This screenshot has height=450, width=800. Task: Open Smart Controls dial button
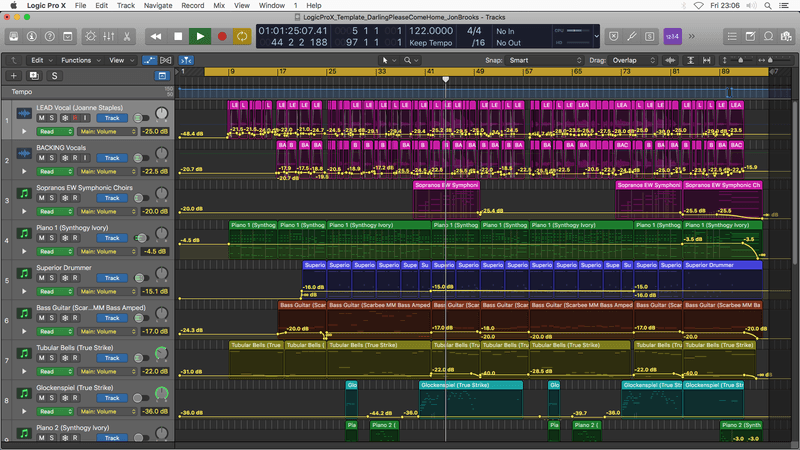click(90, 36)
